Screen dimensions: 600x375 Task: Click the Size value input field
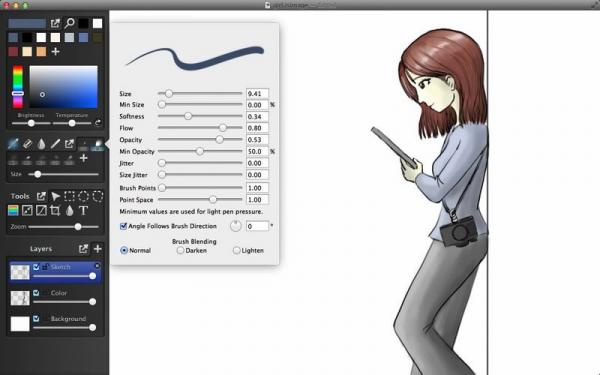tap(257, 93)
